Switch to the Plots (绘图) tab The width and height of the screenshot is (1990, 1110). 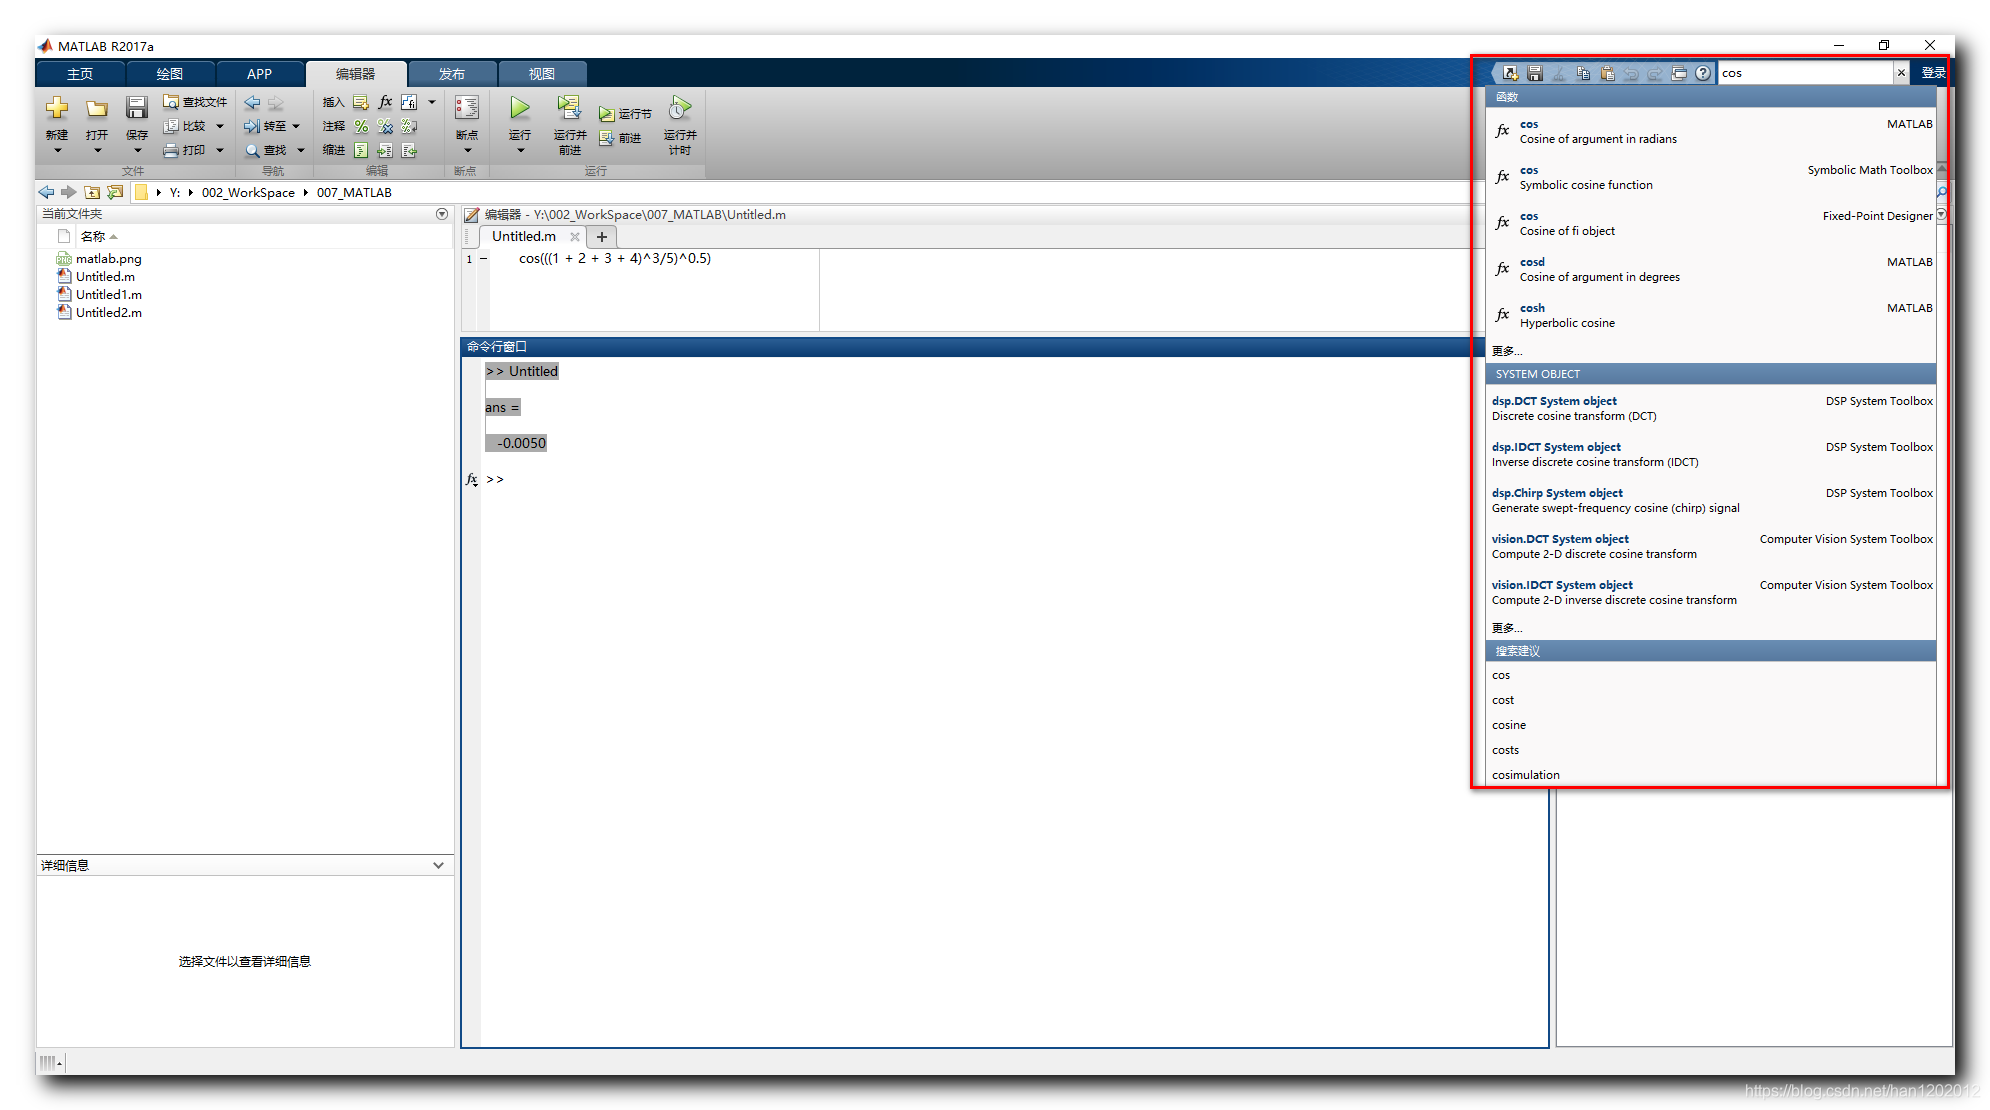[x=169, y=74]
